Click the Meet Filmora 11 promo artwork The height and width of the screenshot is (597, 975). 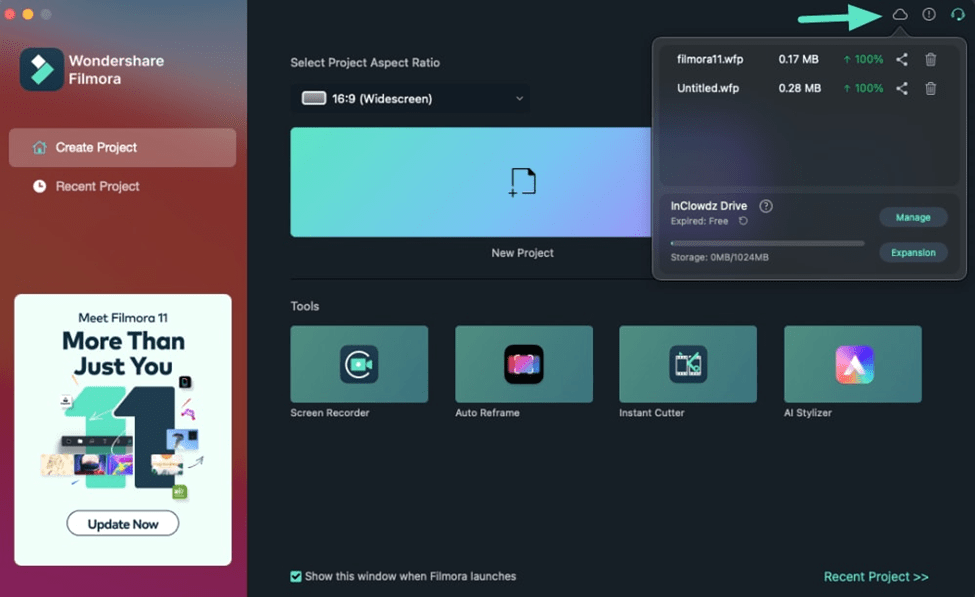click(x=123, y=438)
